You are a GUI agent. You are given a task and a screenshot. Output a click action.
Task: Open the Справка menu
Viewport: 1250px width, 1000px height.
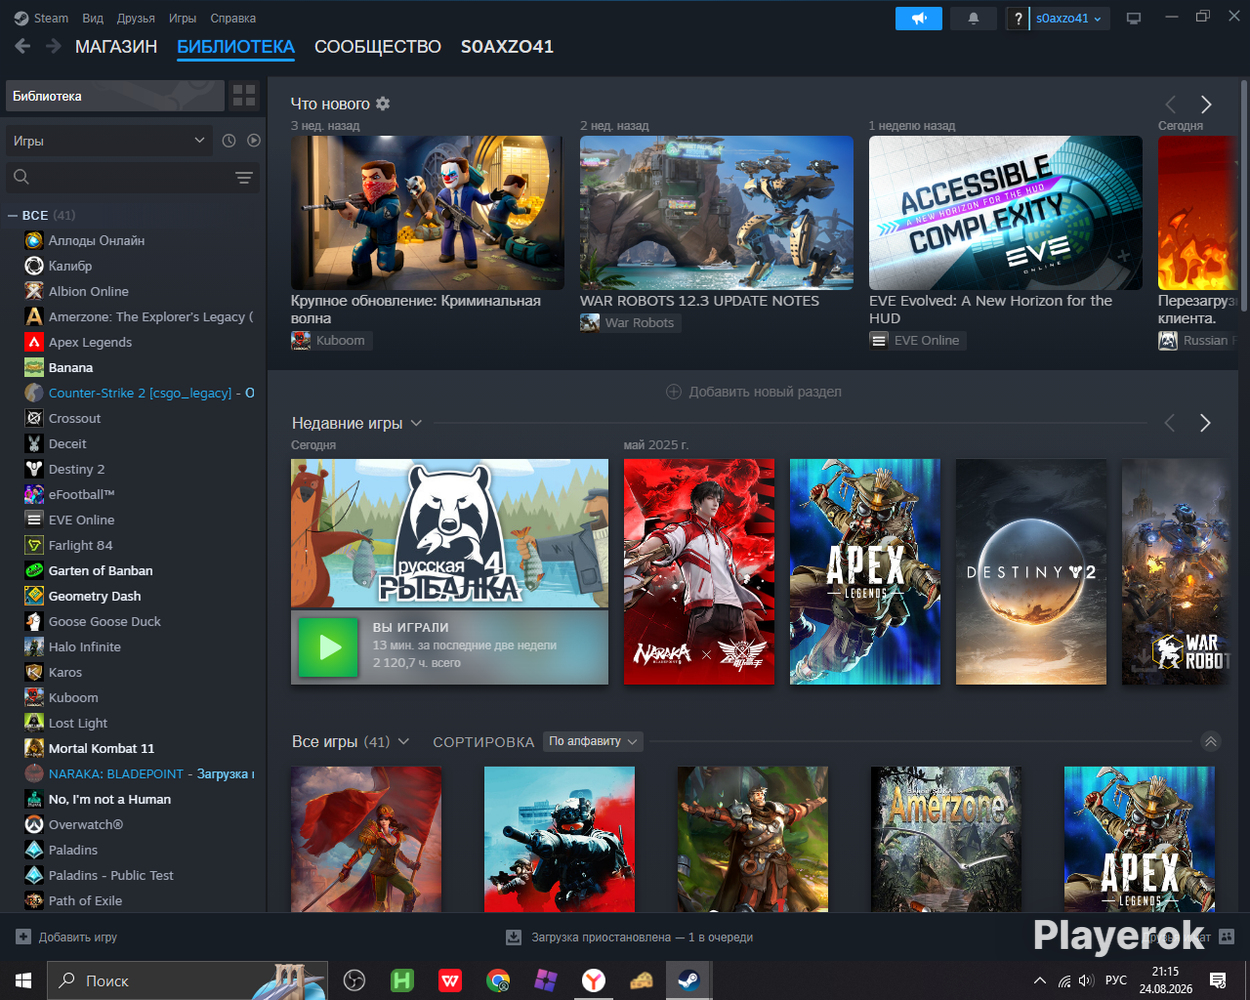coord(233,18)
